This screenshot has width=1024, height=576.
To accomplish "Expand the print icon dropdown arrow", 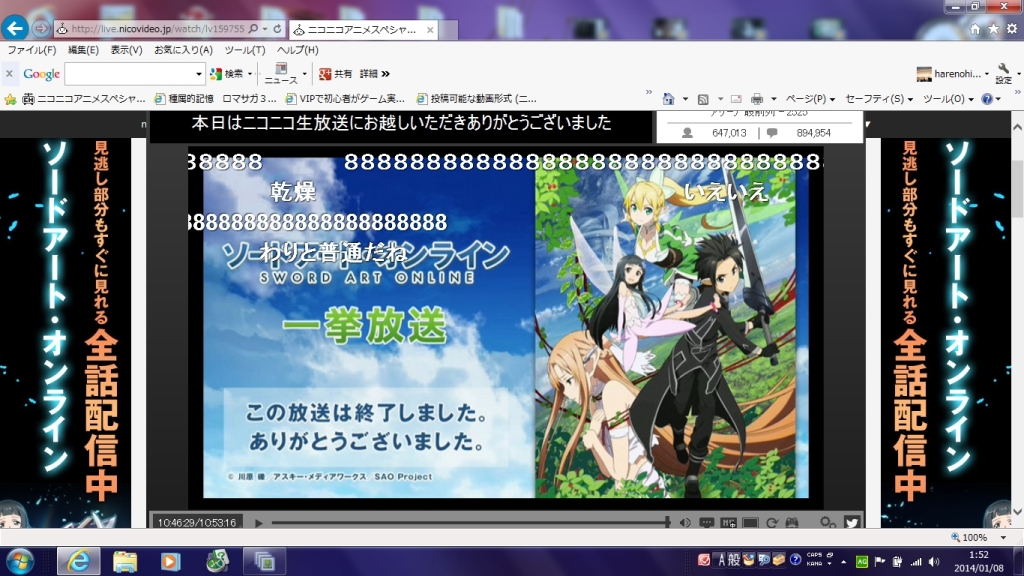I will coord(773,99).
